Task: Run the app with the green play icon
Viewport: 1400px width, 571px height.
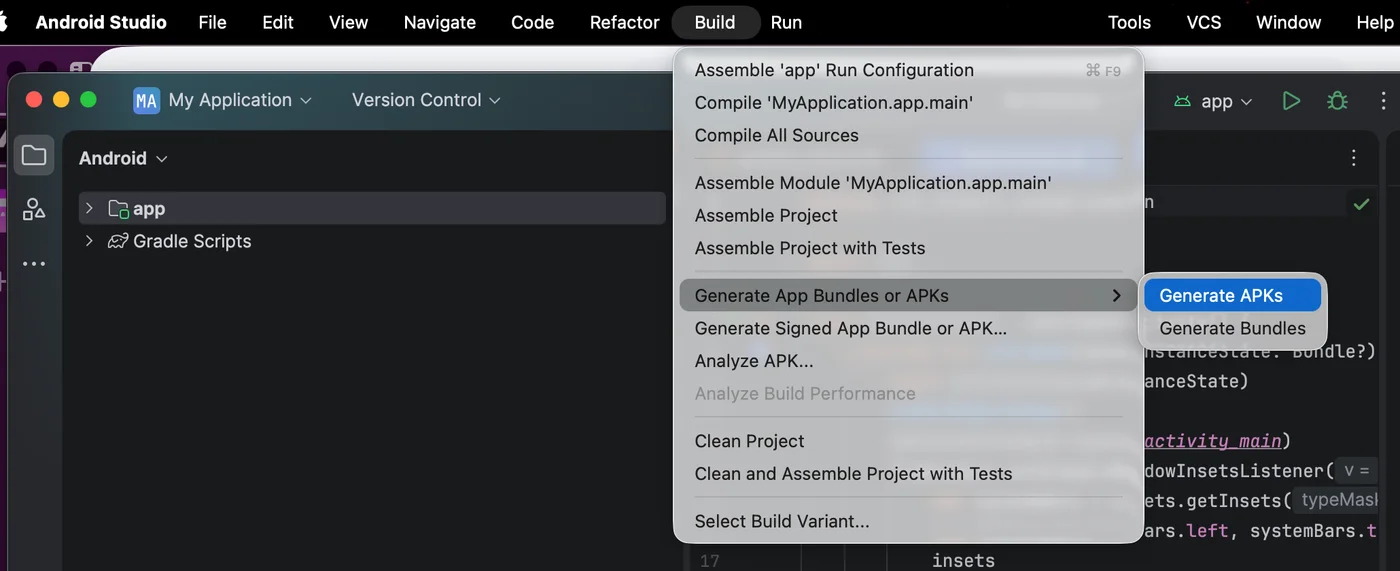Action: click(1292, 101)
